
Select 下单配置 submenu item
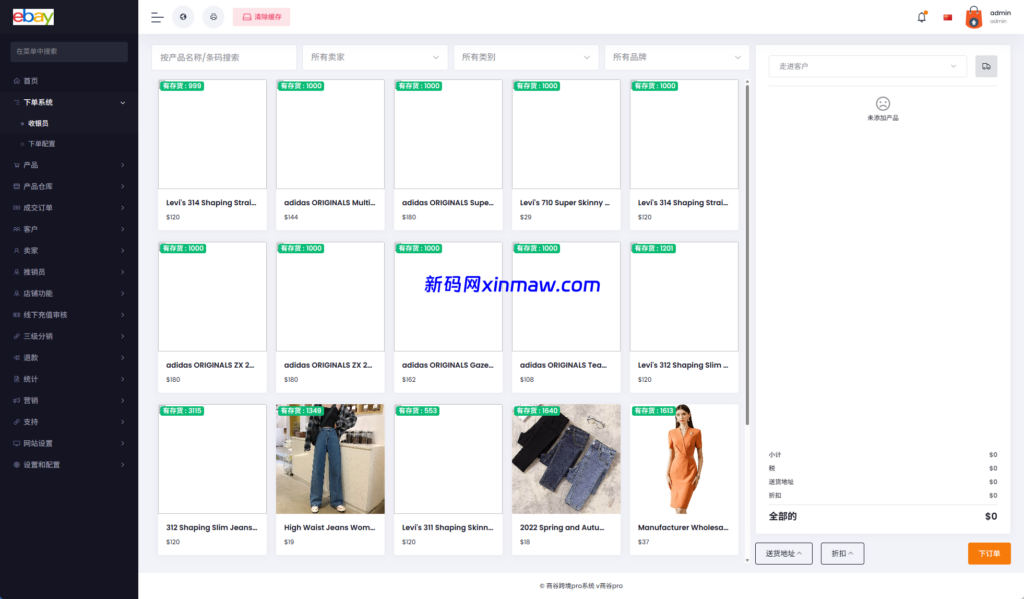click(x=41, y=144)
